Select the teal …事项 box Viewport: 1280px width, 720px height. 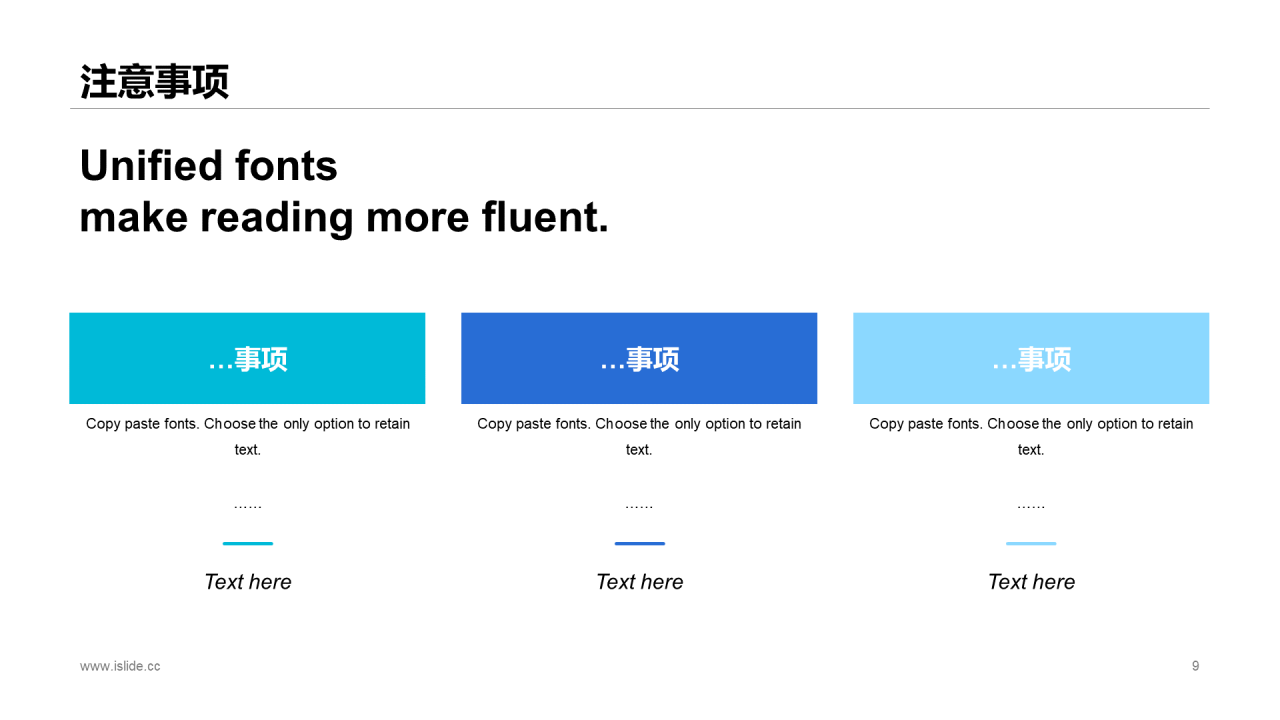point(247,358)
